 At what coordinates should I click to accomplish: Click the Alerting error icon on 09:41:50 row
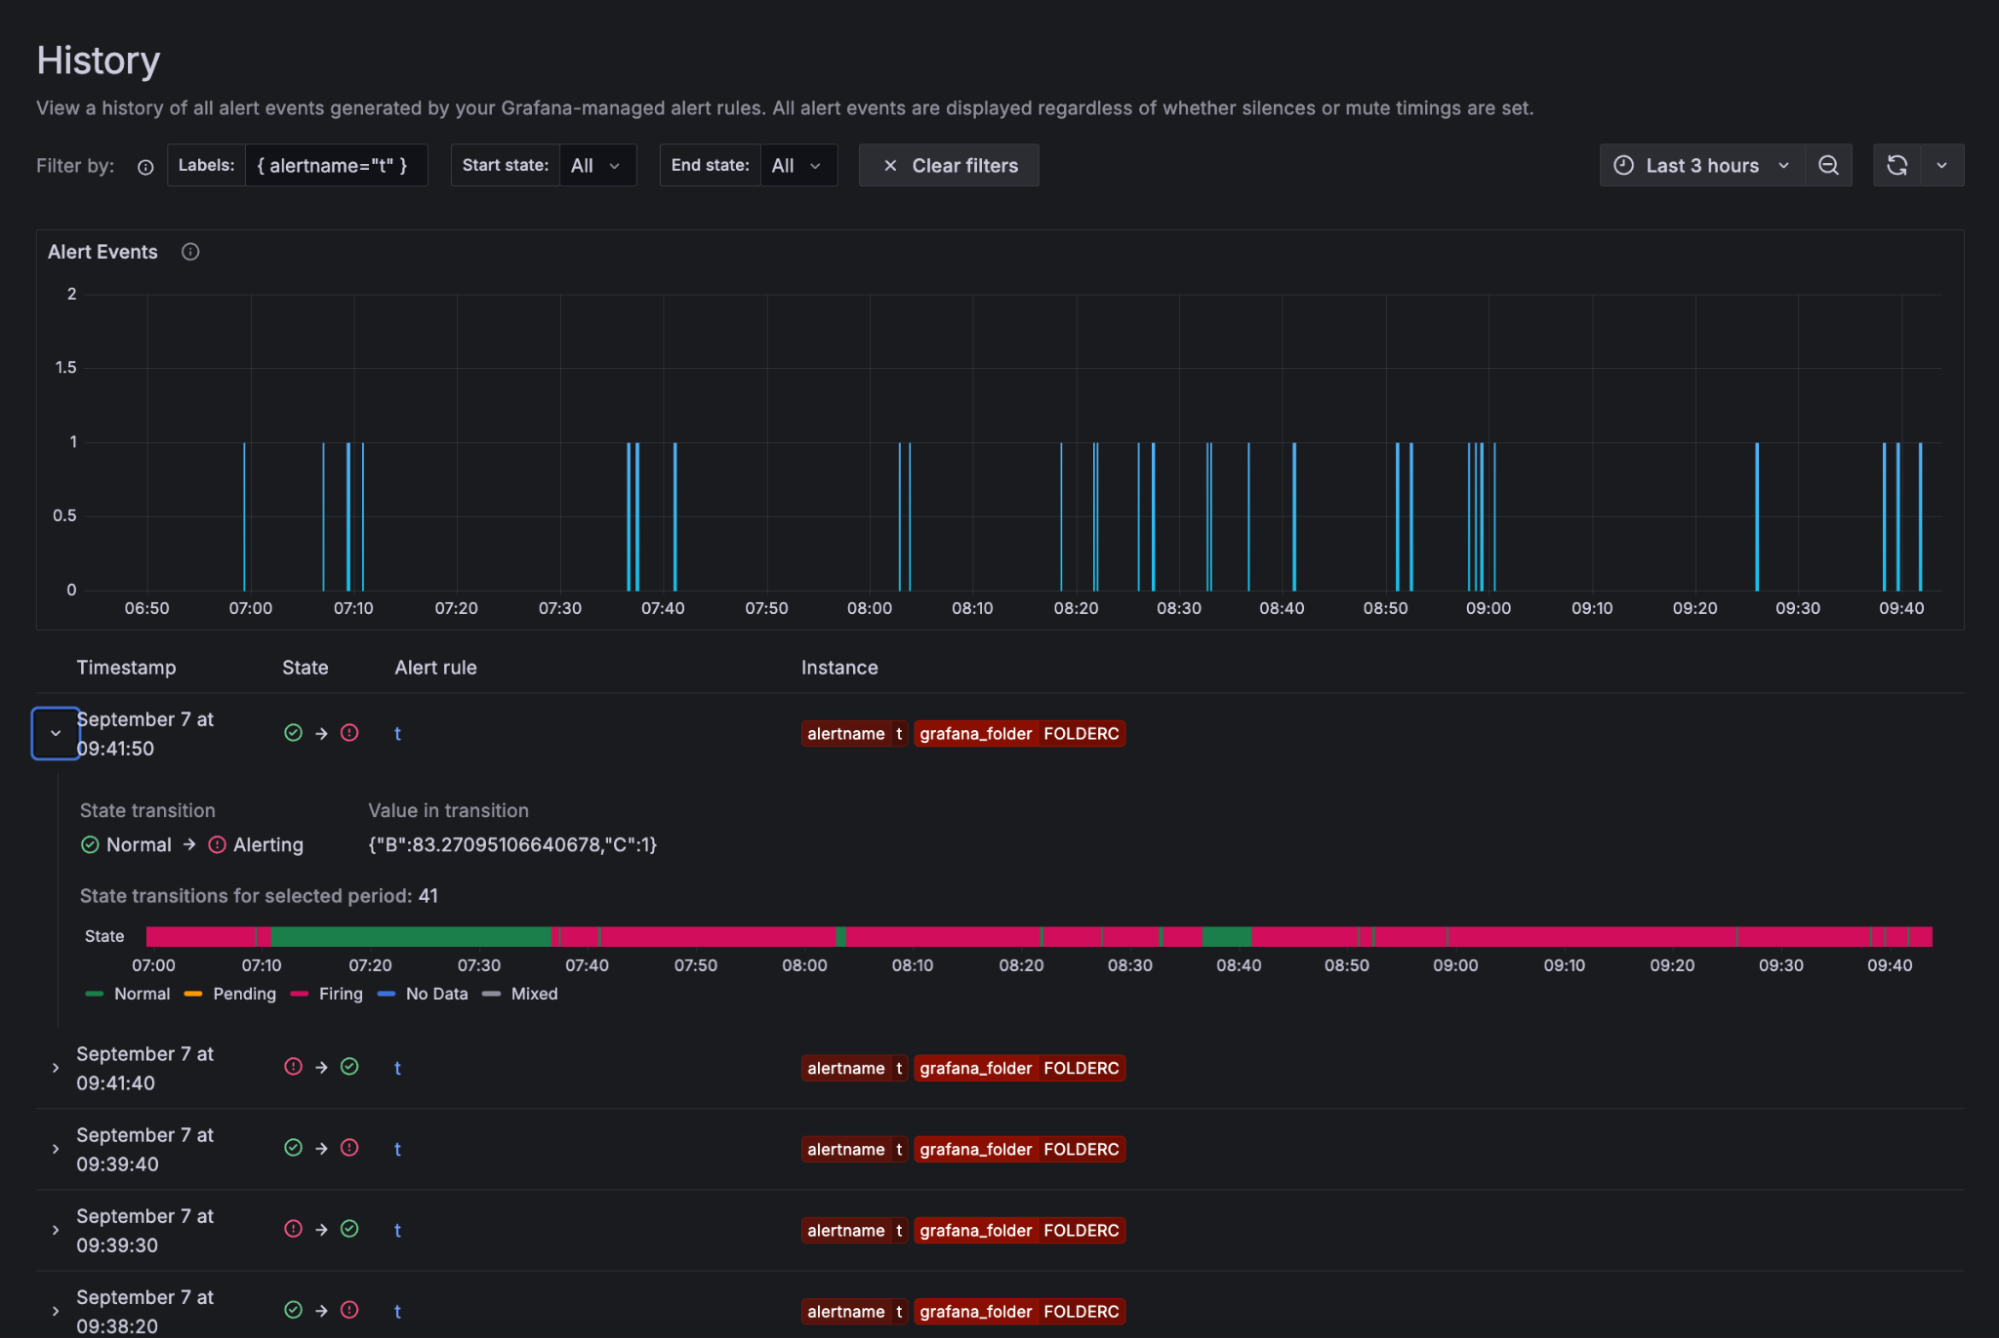pyautogui.click(x=349, y=733)
